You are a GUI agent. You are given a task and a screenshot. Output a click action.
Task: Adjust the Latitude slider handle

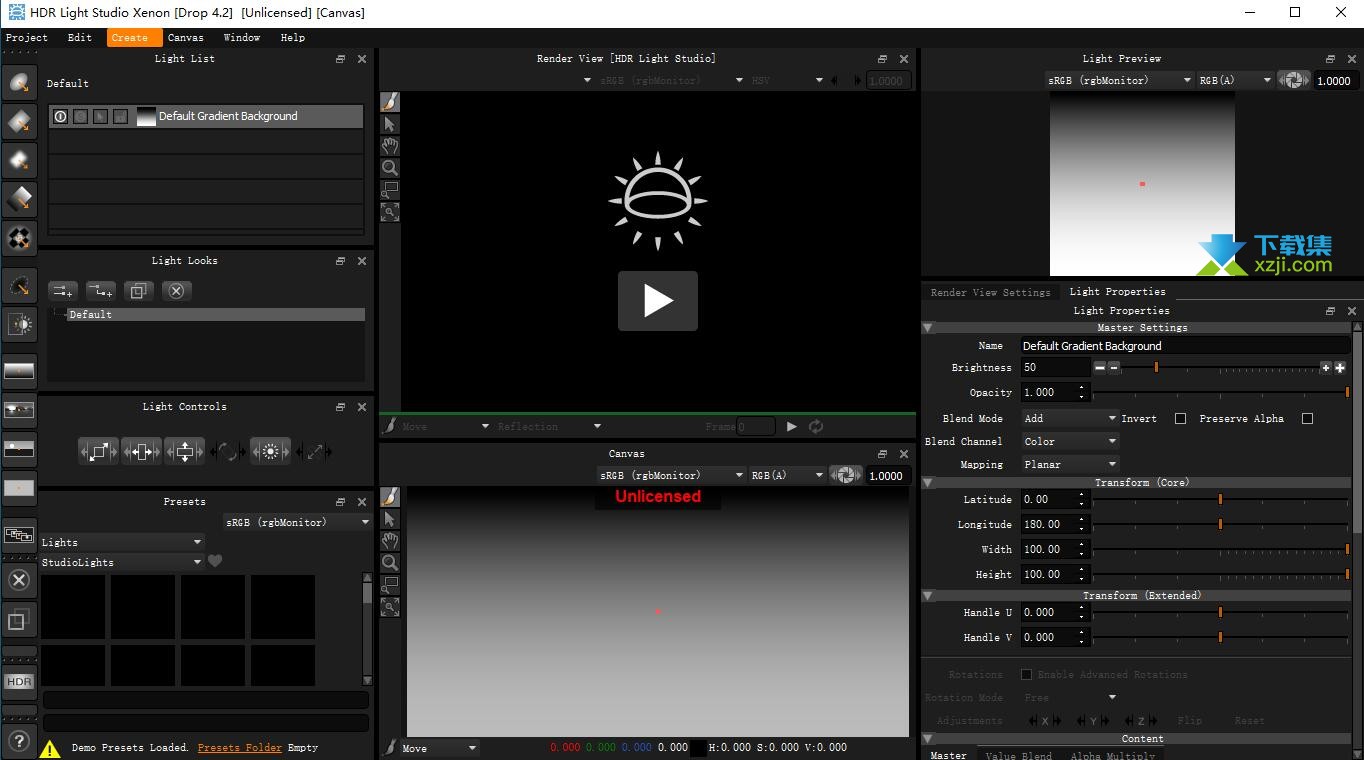click(1220, 499)
